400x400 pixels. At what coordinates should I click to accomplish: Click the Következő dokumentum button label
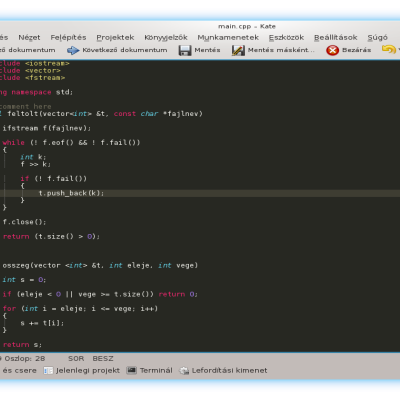point(125,50)
